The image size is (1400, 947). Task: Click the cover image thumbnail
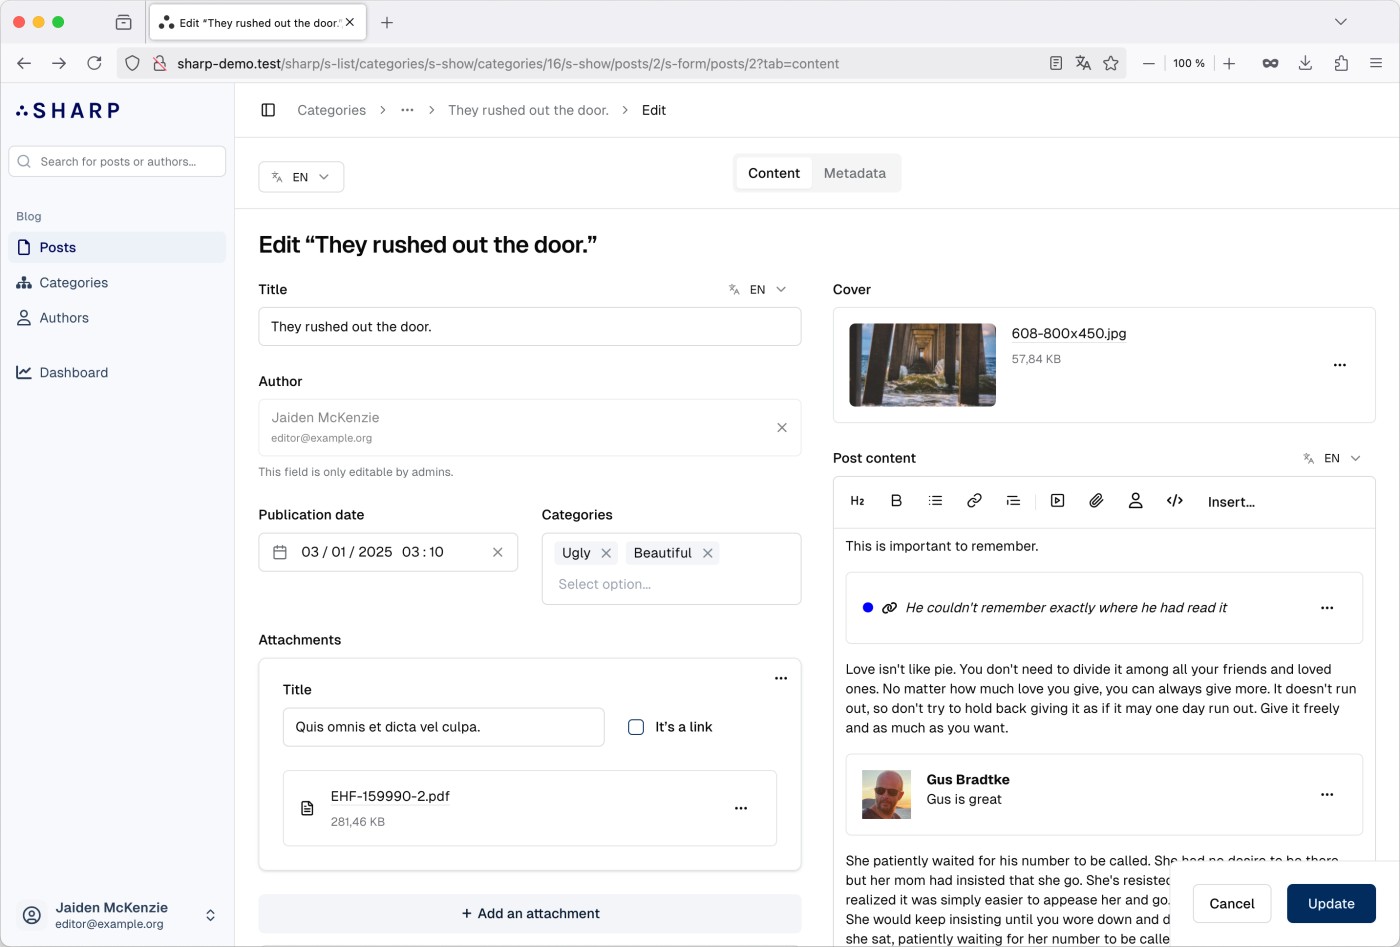click(x=922, y=365)
